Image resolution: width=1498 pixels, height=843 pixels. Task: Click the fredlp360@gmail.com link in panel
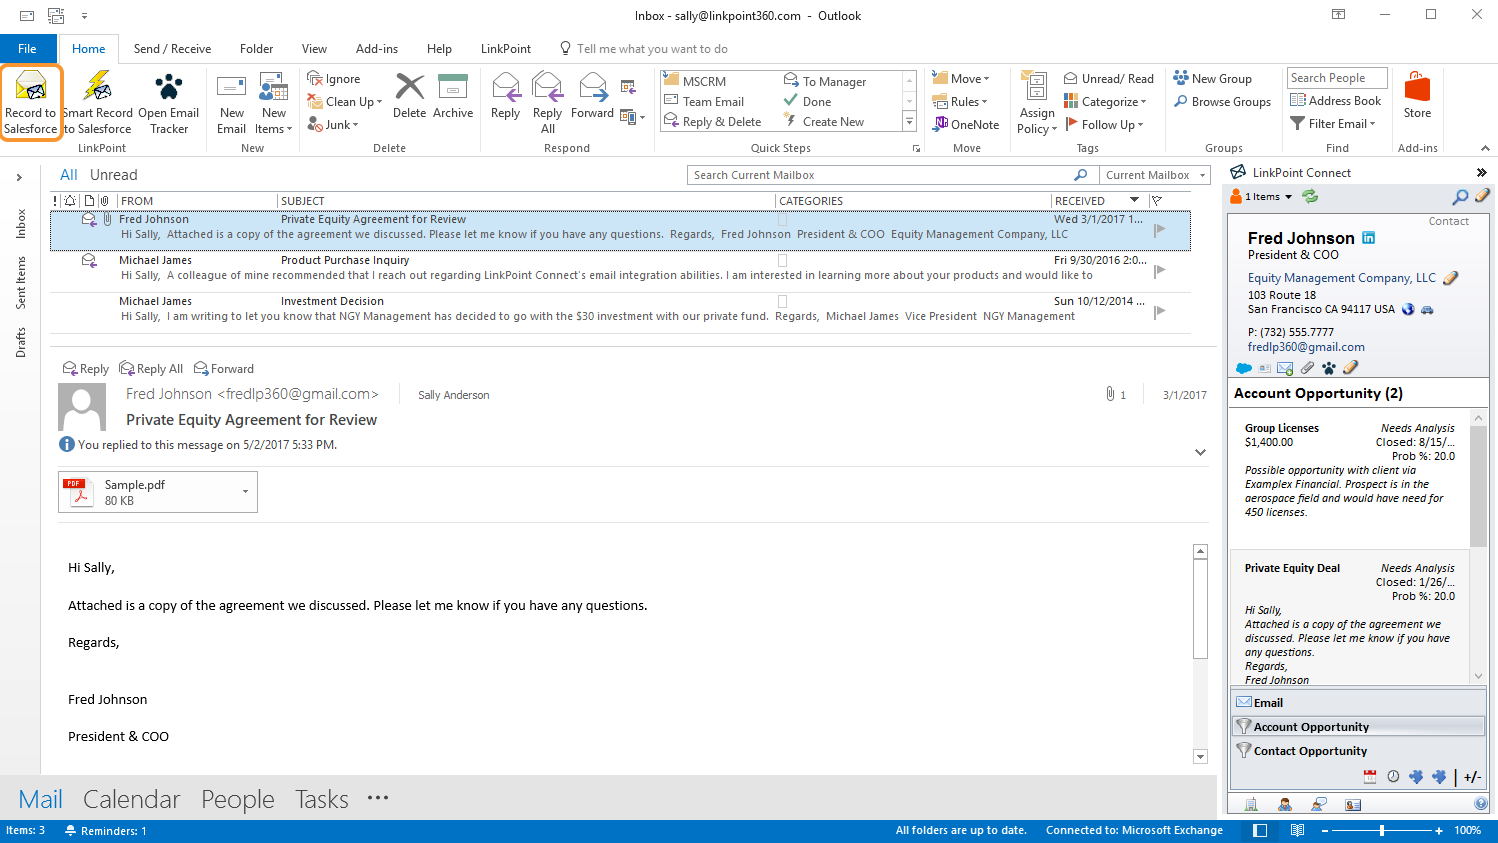pos(1306,347)
